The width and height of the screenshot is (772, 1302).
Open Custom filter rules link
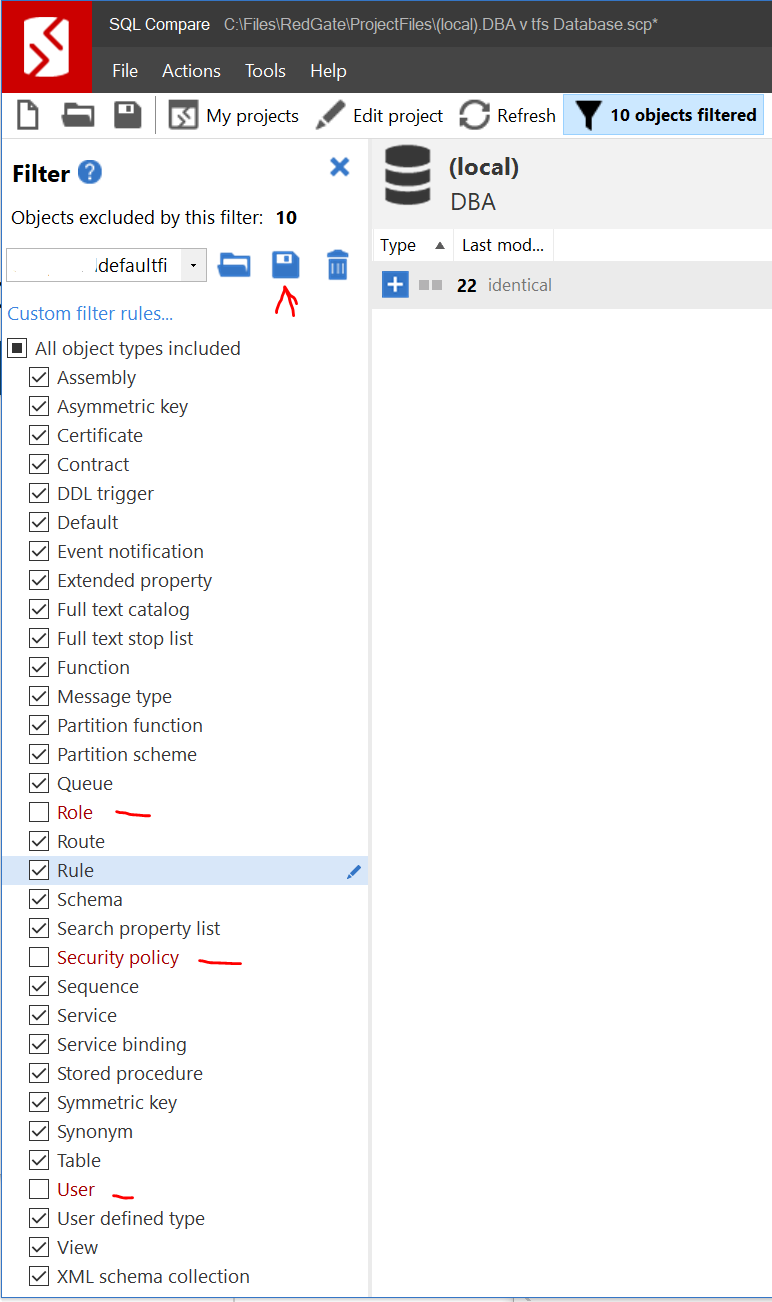[x=90, y=314]
